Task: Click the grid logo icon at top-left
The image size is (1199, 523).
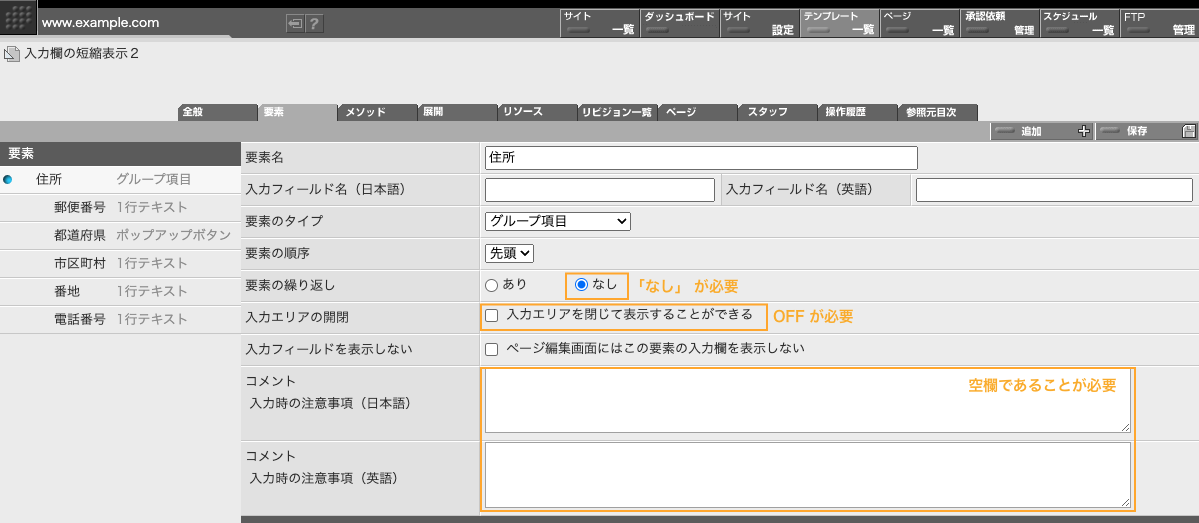Action: click(19, 19)
